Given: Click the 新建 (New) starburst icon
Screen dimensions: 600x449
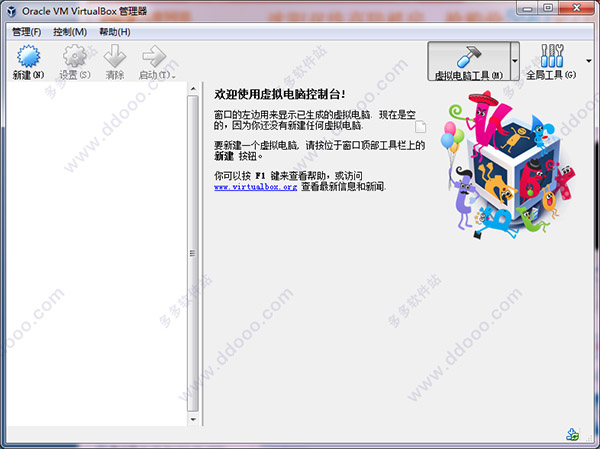Looking at the screenshot, I should [x=28, y=57].
